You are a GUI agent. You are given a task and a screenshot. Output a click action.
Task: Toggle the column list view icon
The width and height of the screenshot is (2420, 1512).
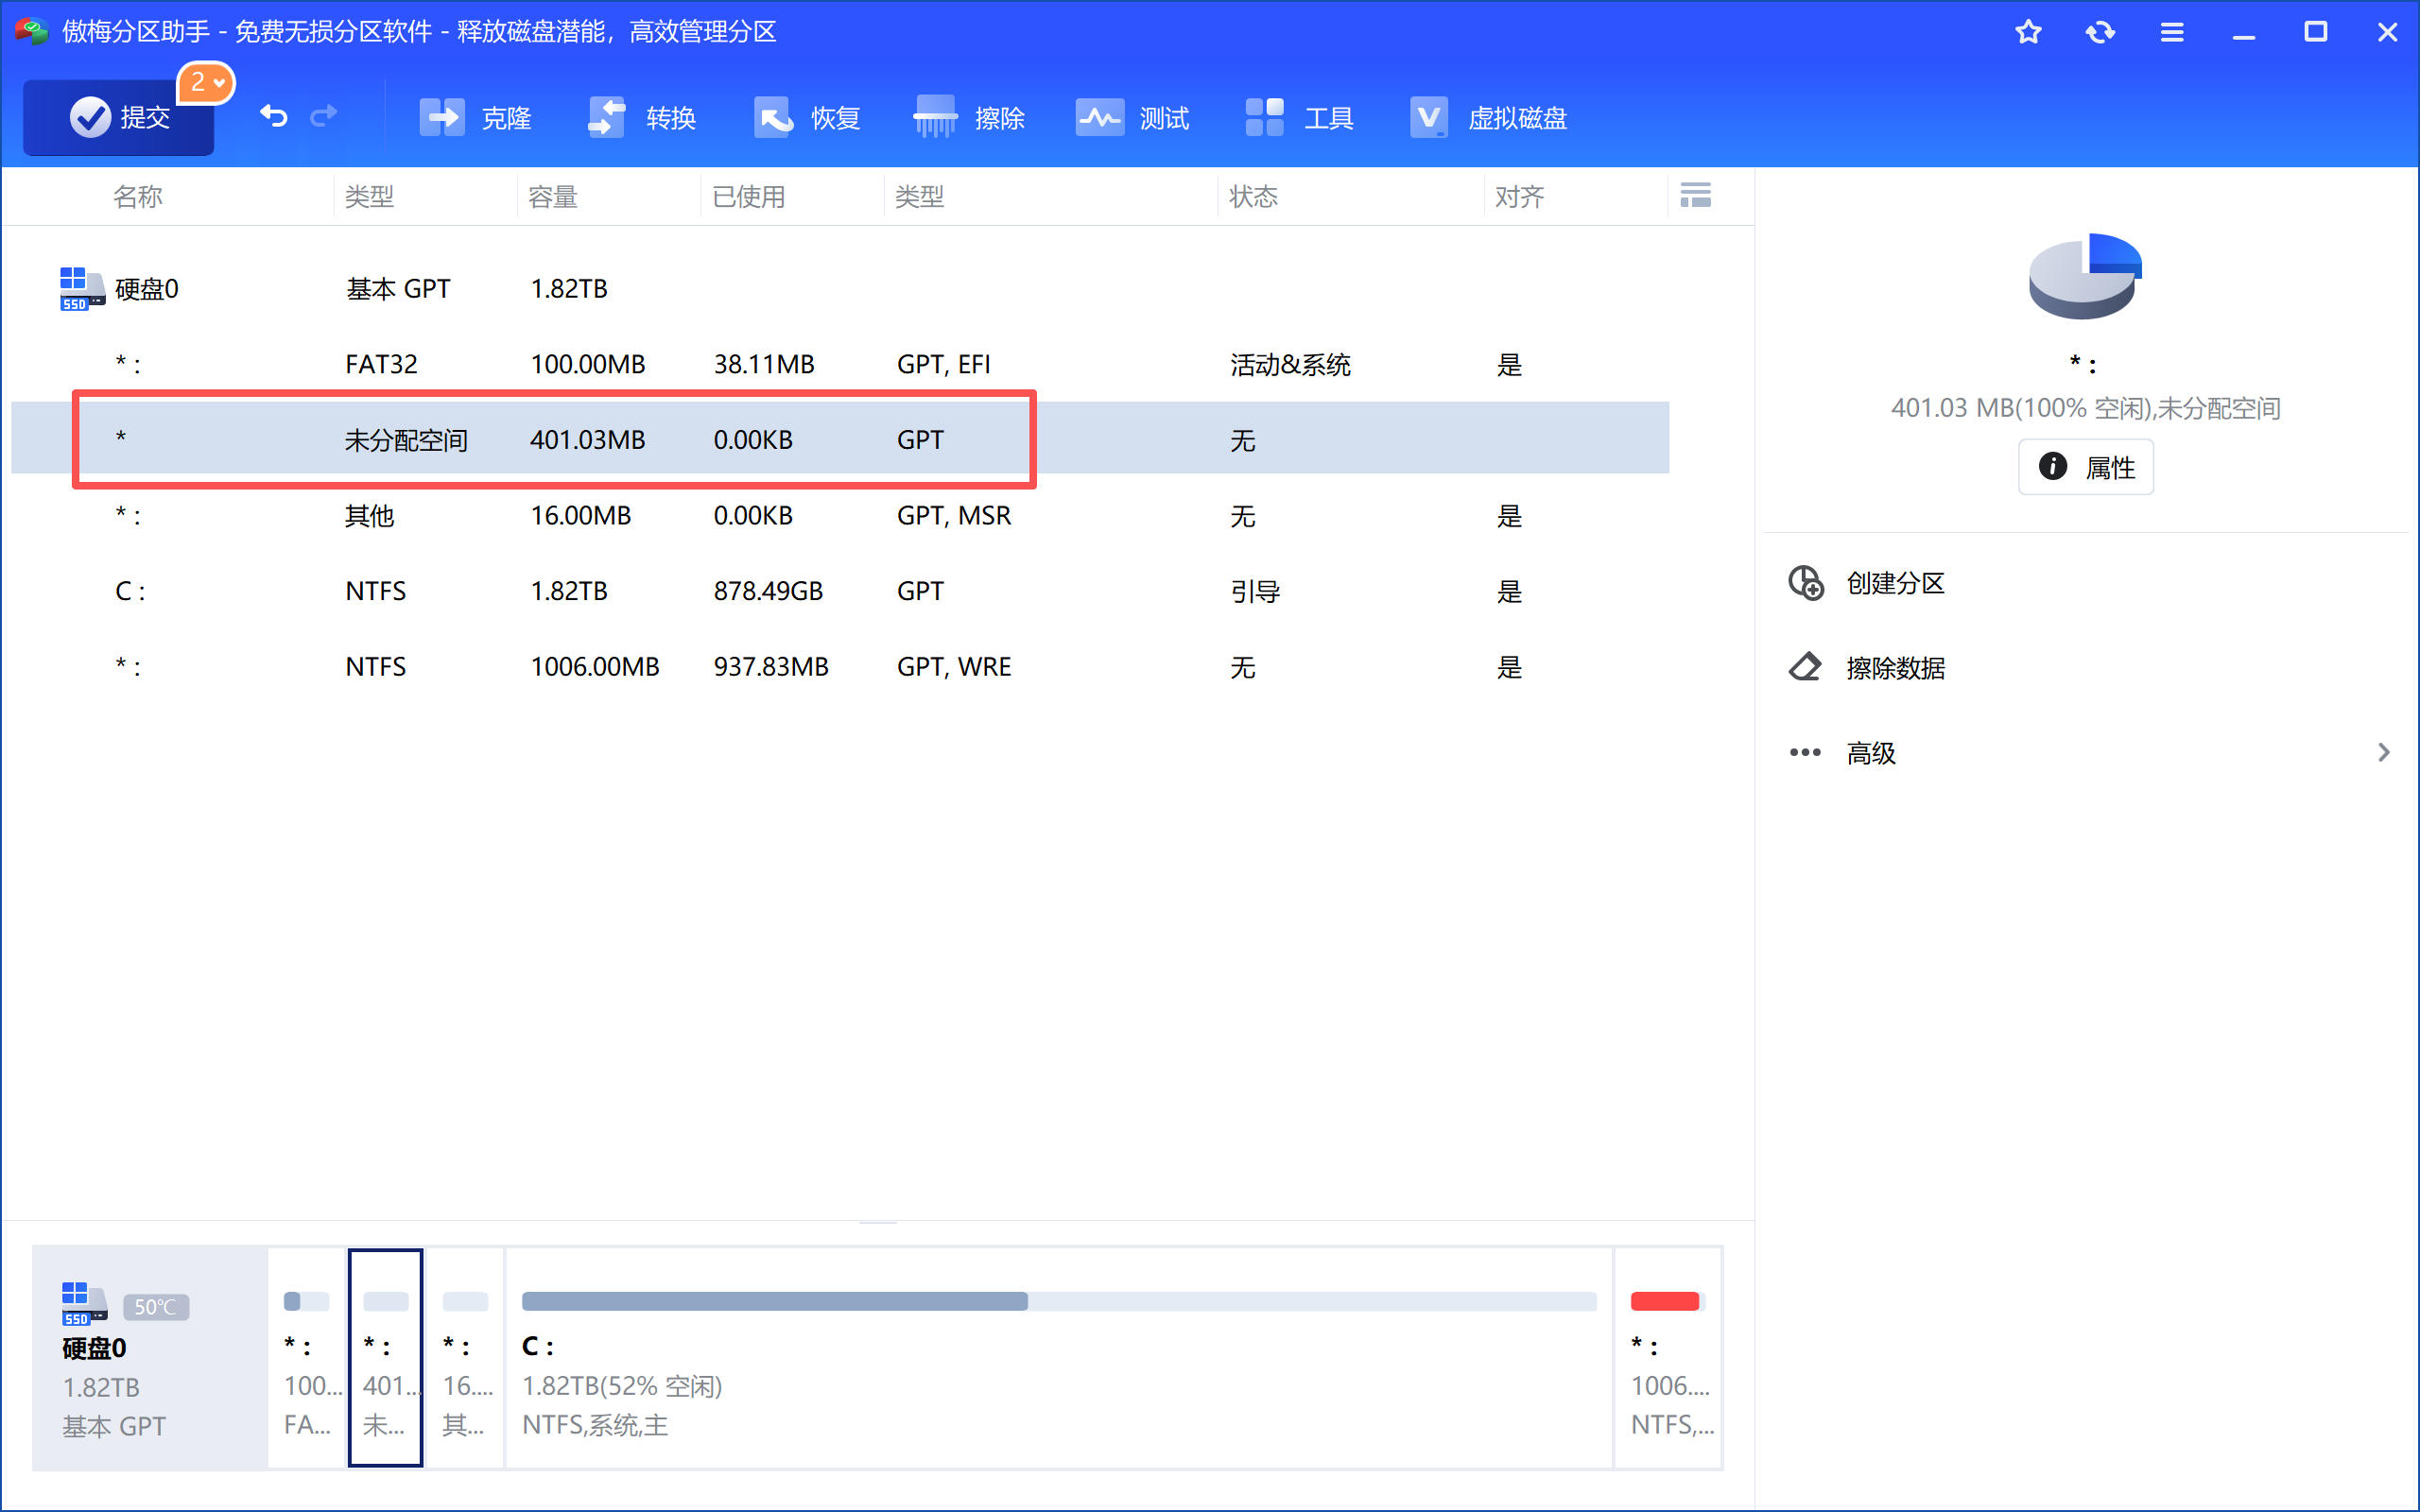tap(1695, 195)
